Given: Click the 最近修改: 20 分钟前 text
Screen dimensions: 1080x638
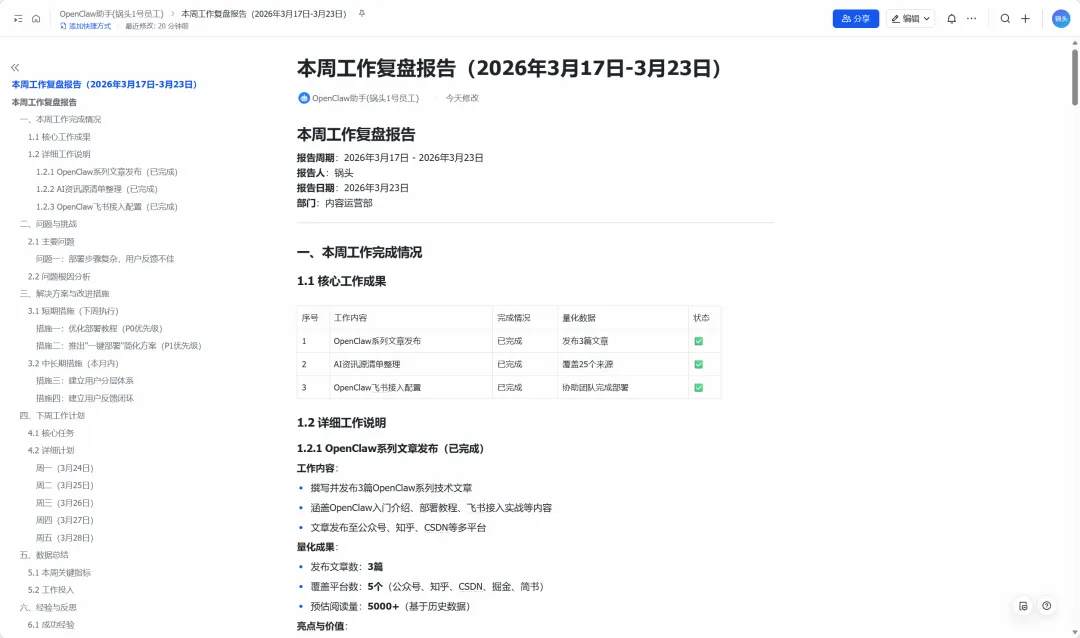Looking at the screenshot, I should [157, 26].
